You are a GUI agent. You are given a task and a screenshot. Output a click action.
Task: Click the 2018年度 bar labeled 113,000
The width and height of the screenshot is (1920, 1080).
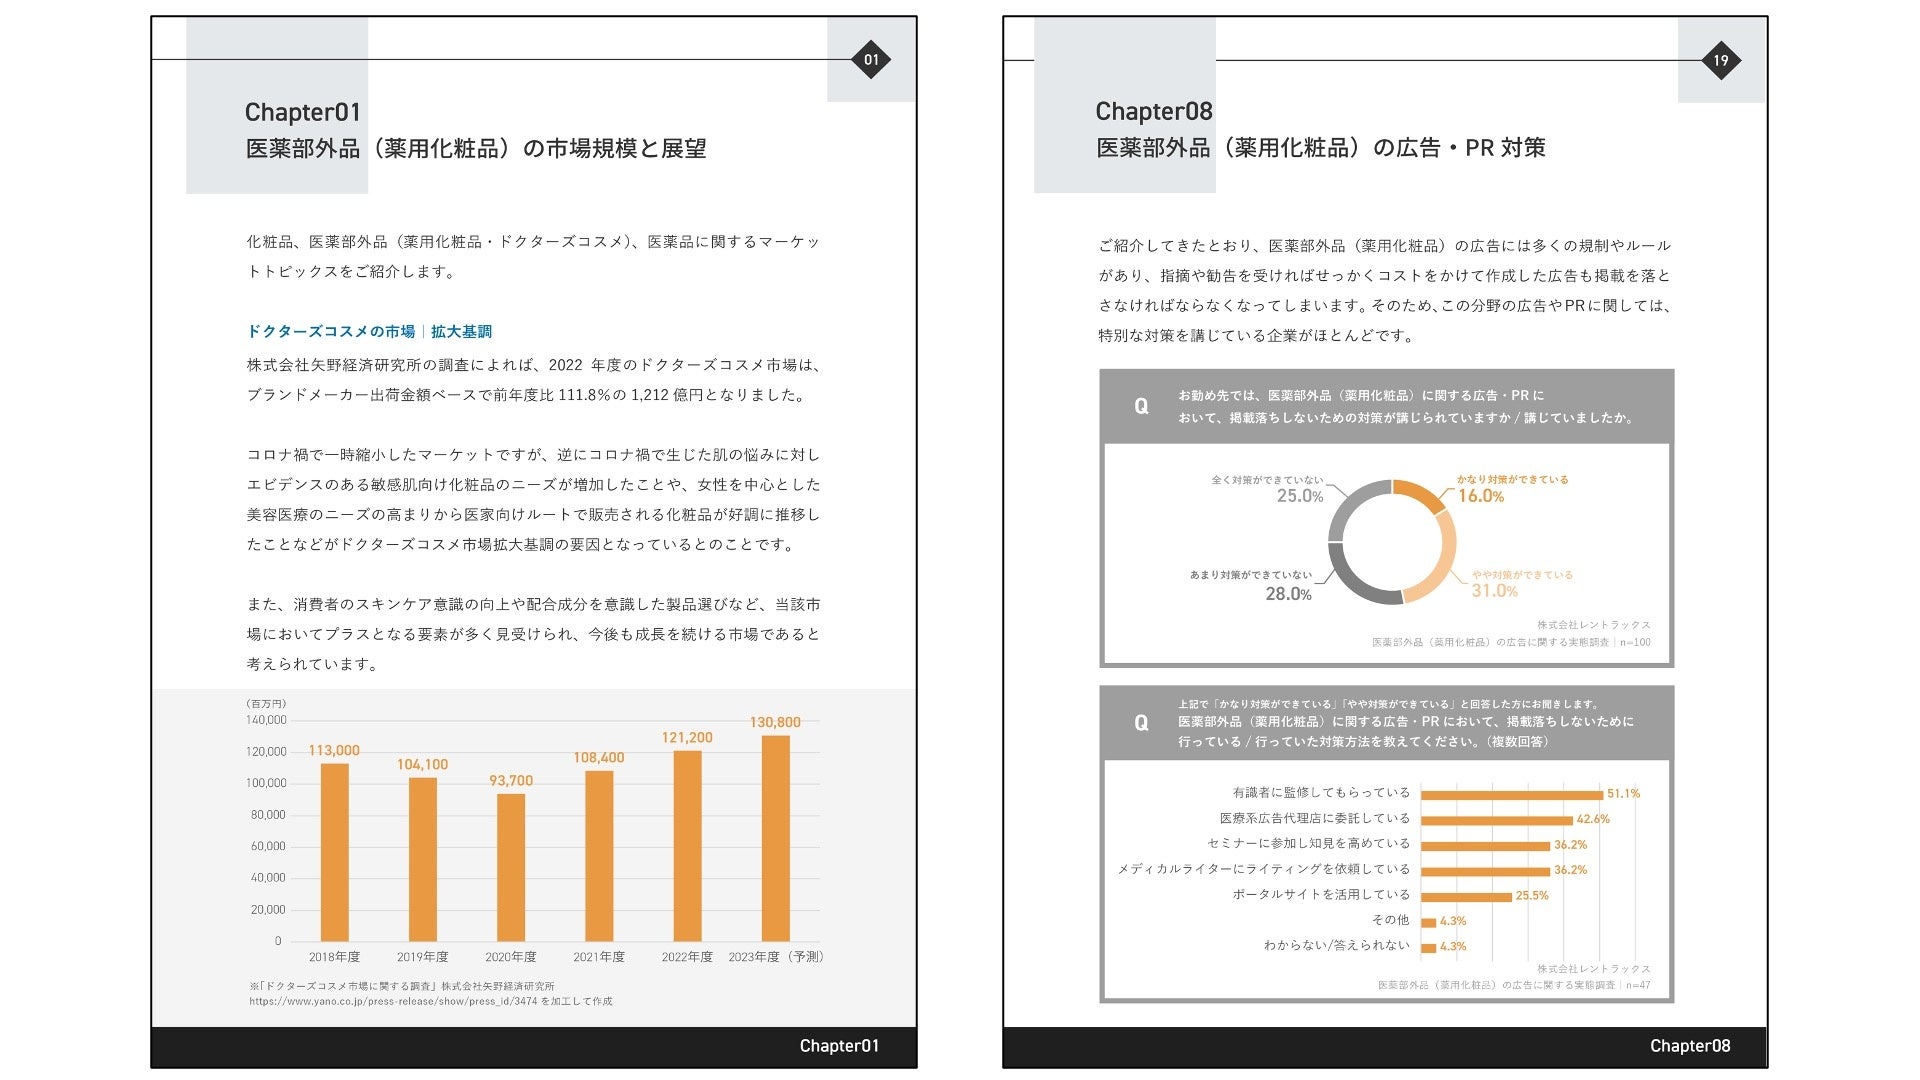(334, 852)
